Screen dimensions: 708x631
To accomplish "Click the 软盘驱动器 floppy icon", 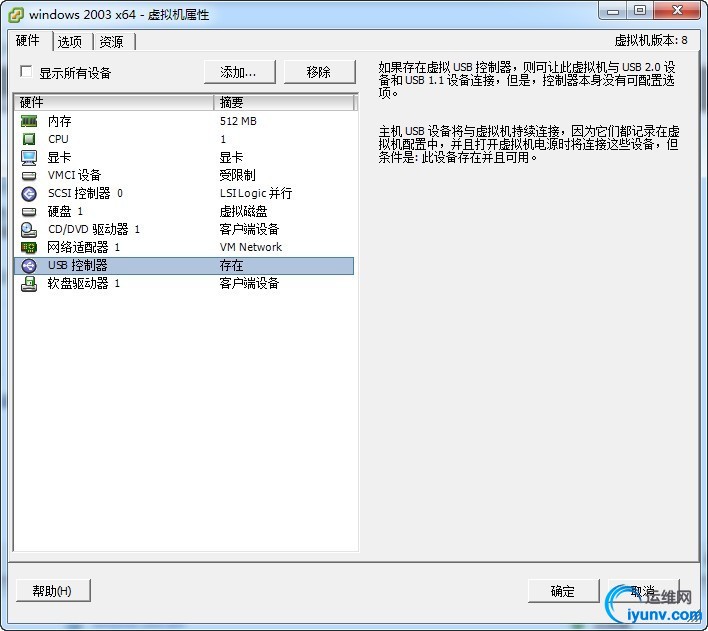I will click(29, 284).
